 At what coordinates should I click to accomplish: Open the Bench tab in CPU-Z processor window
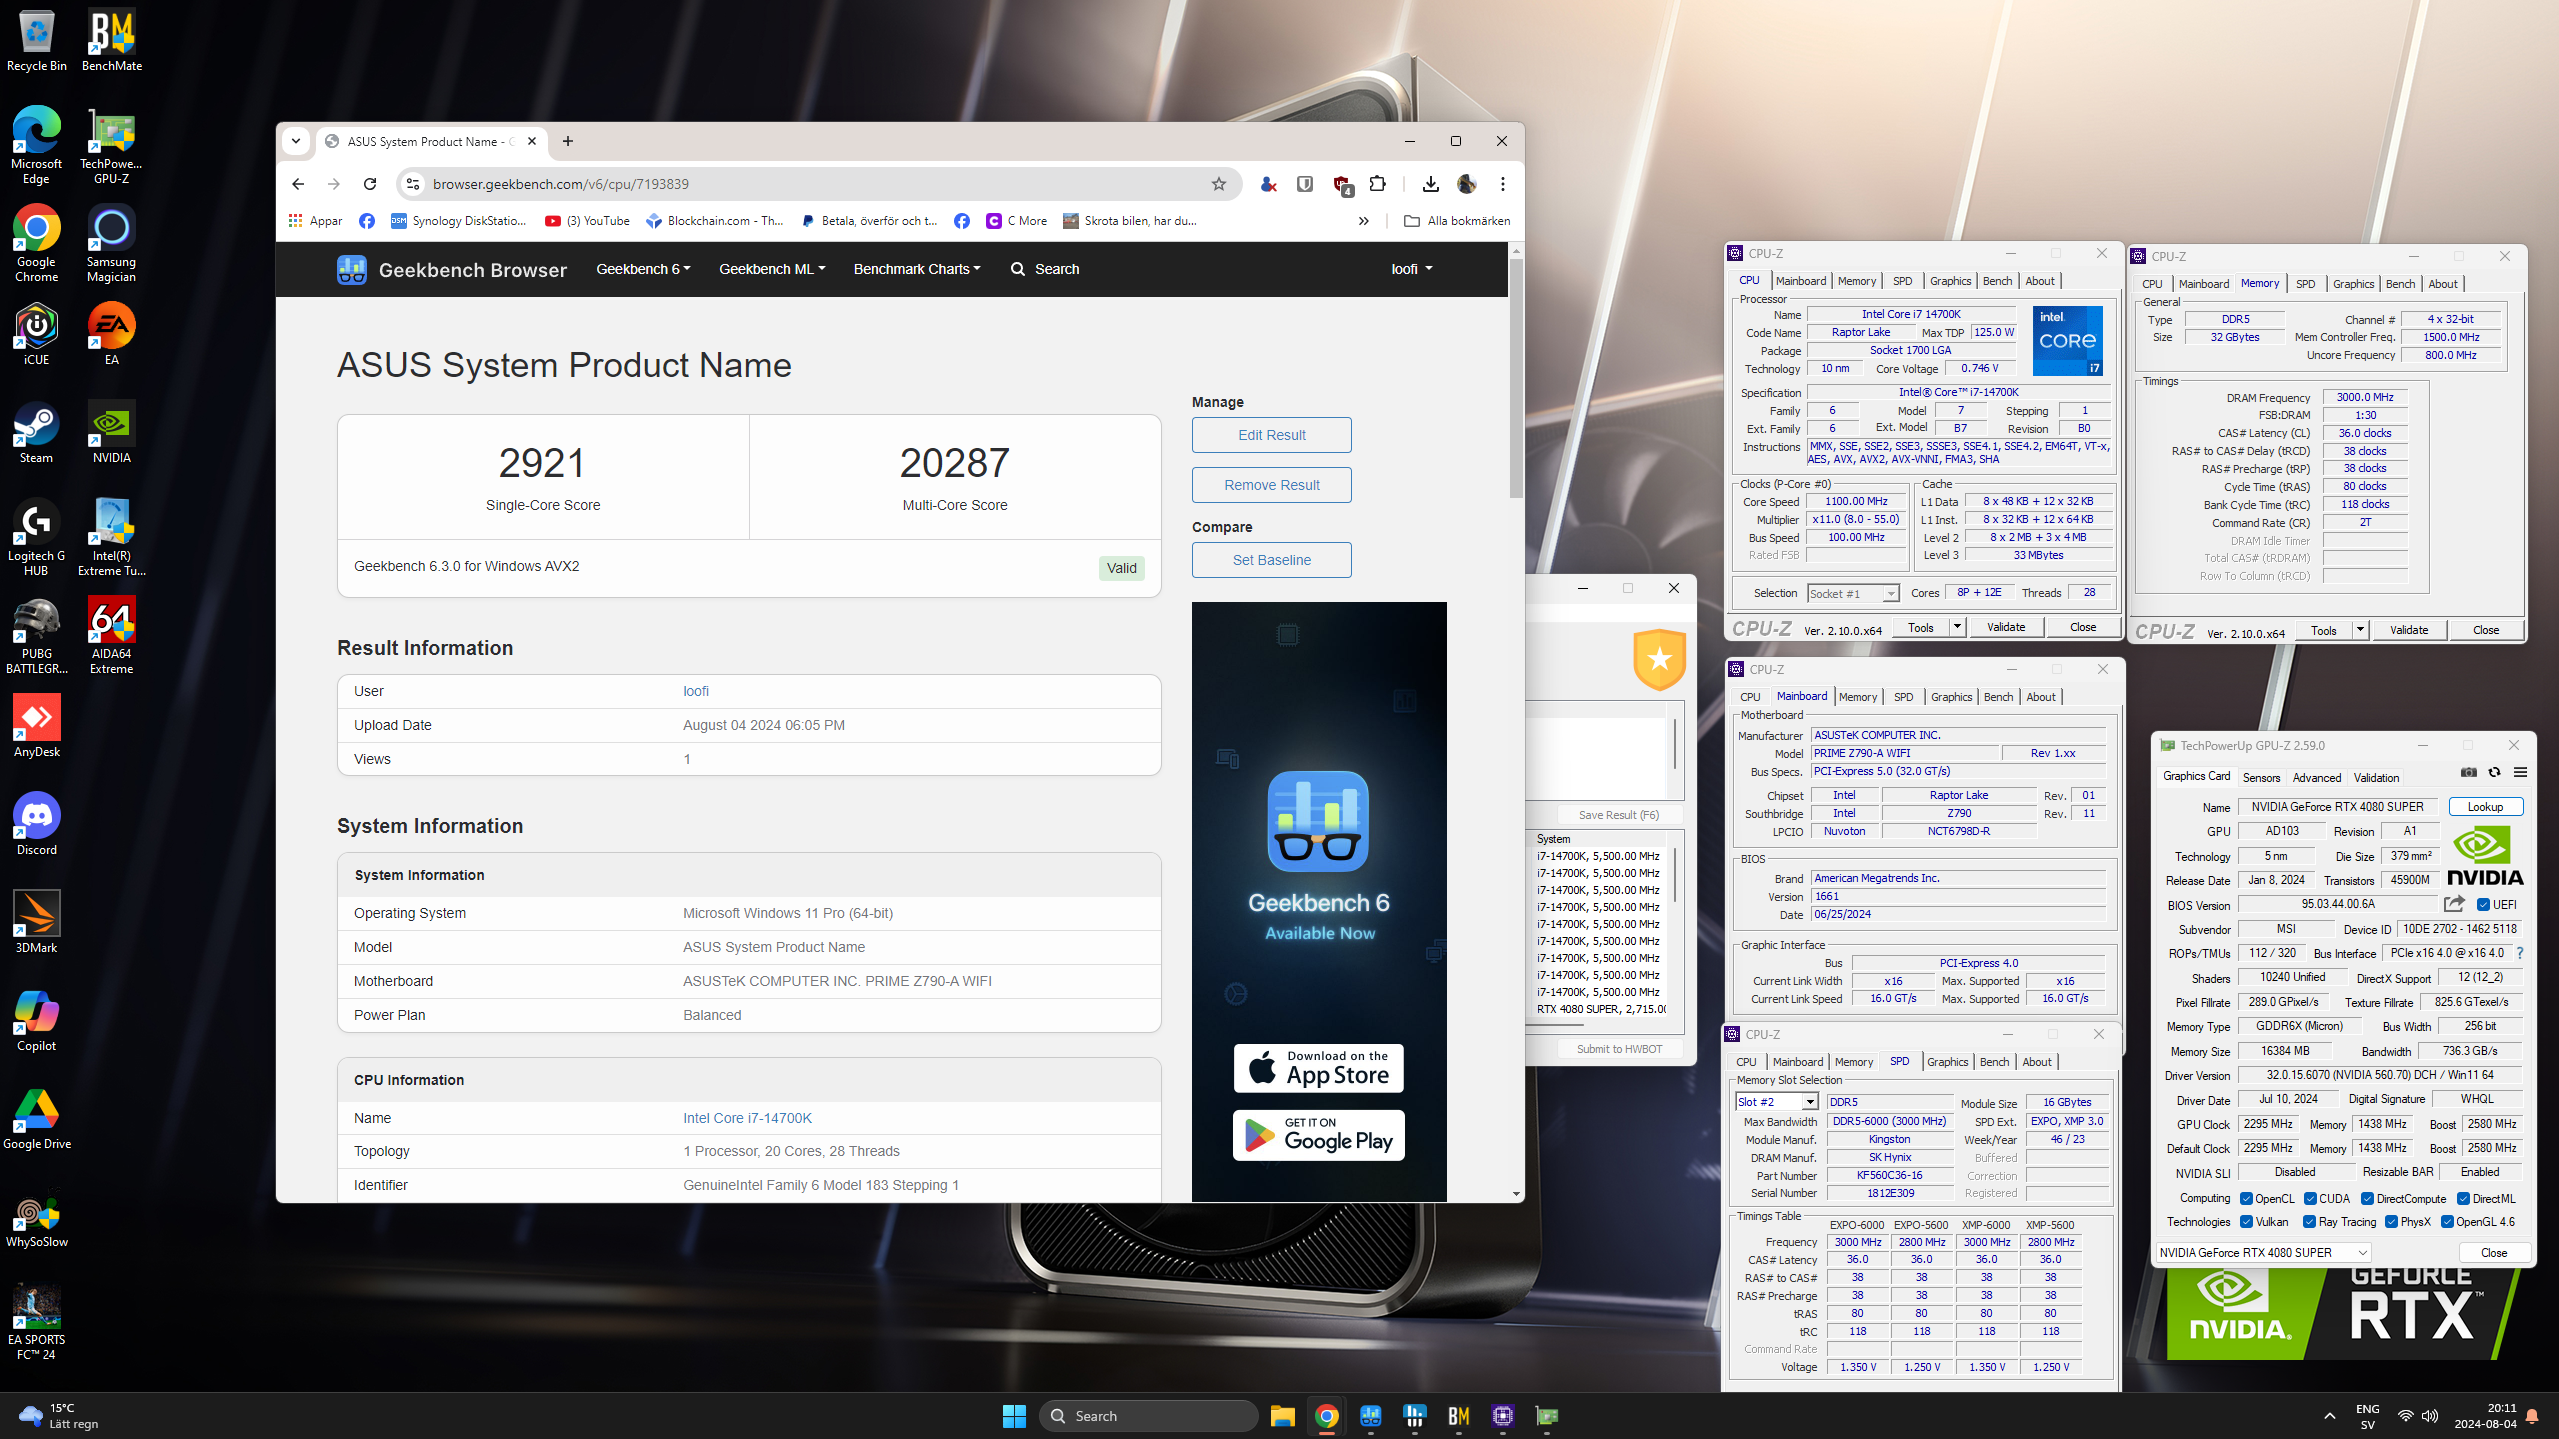tap(1997, 281)
